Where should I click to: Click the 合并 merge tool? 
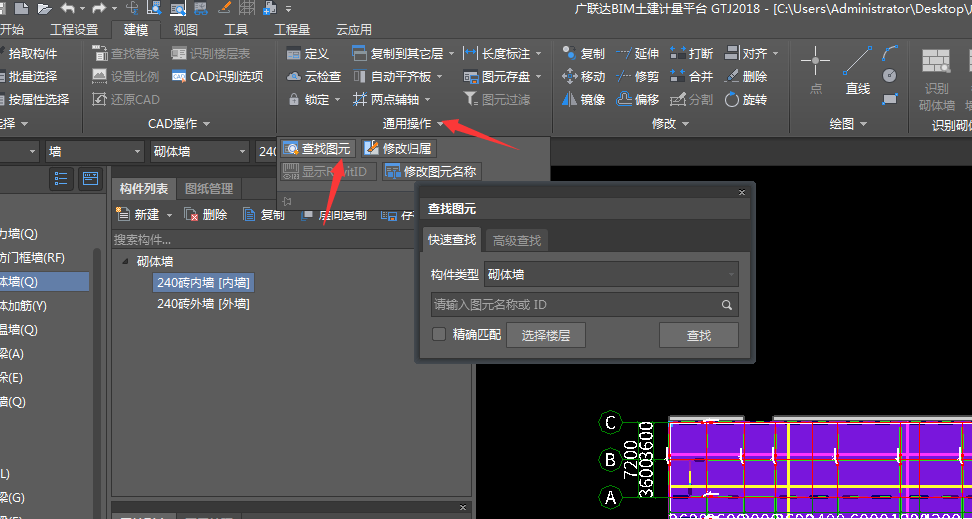[692, 77]
